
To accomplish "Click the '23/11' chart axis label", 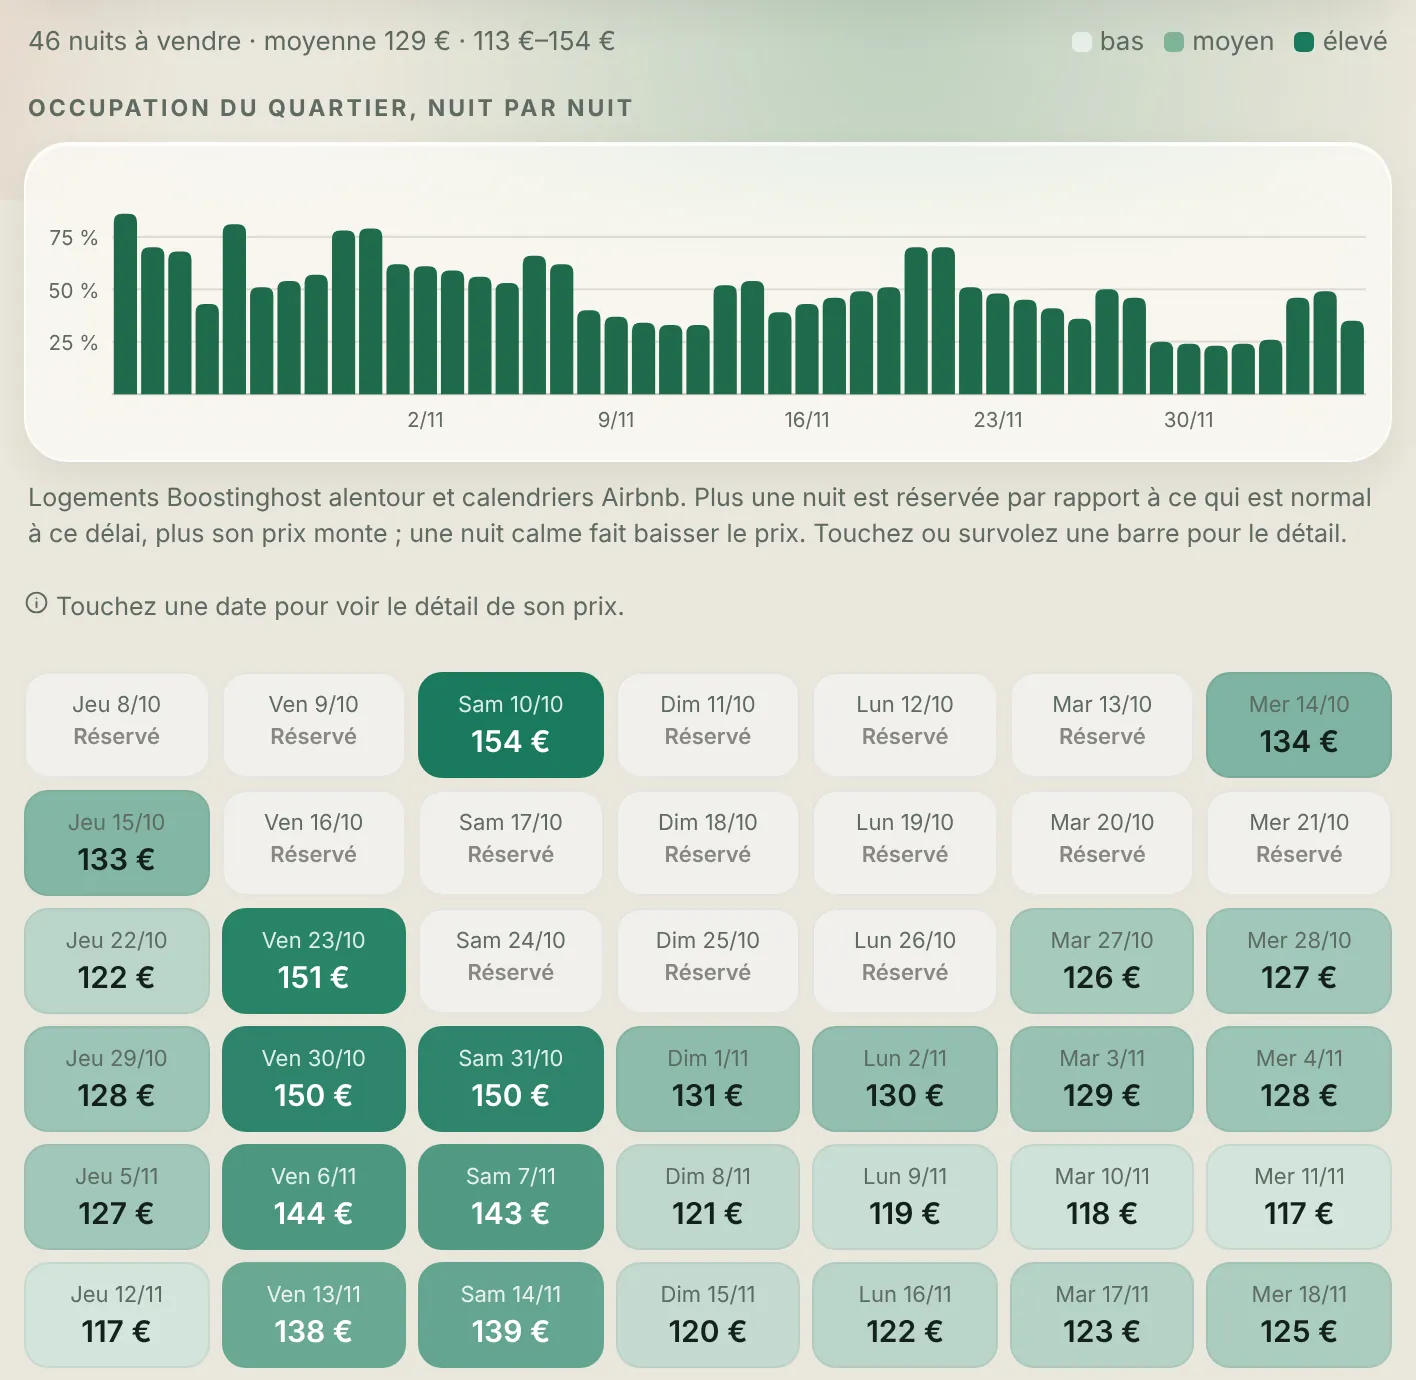I will tap(998, 420).
